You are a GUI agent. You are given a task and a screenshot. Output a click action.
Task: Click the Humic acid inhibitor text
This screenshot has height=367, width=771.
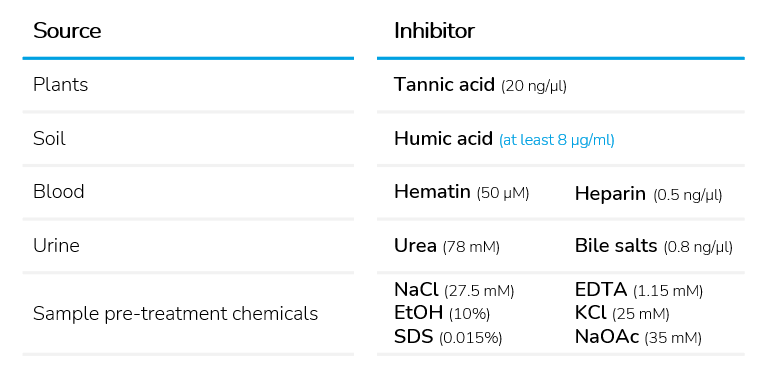(443, 139)
